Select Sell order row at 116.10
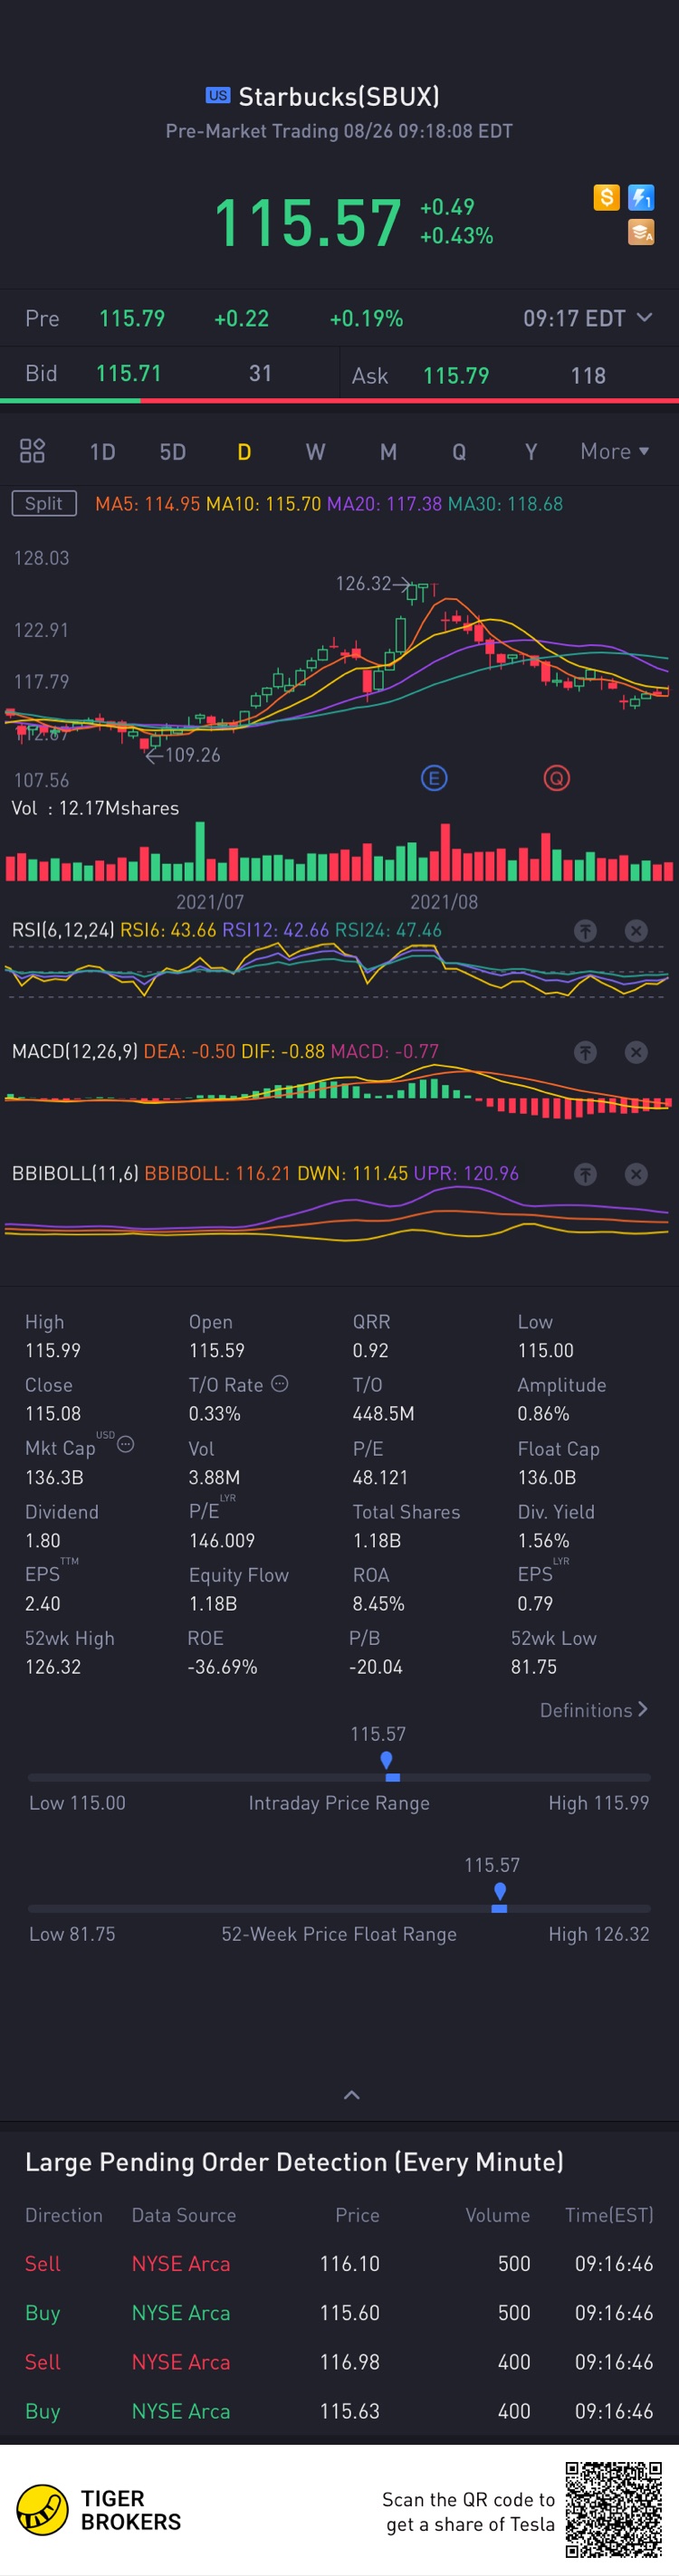Screen dimensions: 679x2576 (x=339, y=2264)
